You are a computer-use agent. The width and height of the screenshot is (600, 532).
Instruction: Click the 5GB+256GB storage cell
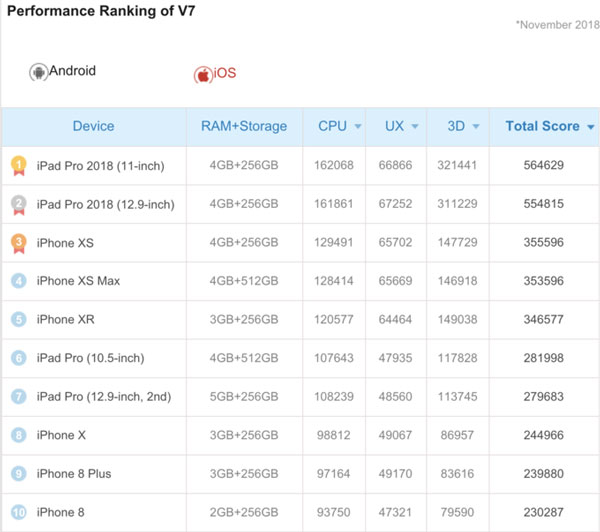tap(244, 397)
